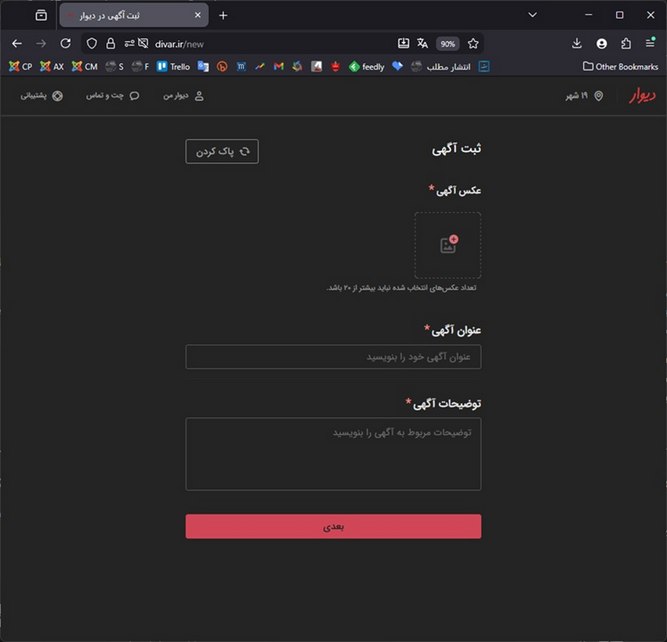667x642 pixels.
Task: Open the Google Translate bookmark icon
Action: pyautogui.click(x=203, y=66)
